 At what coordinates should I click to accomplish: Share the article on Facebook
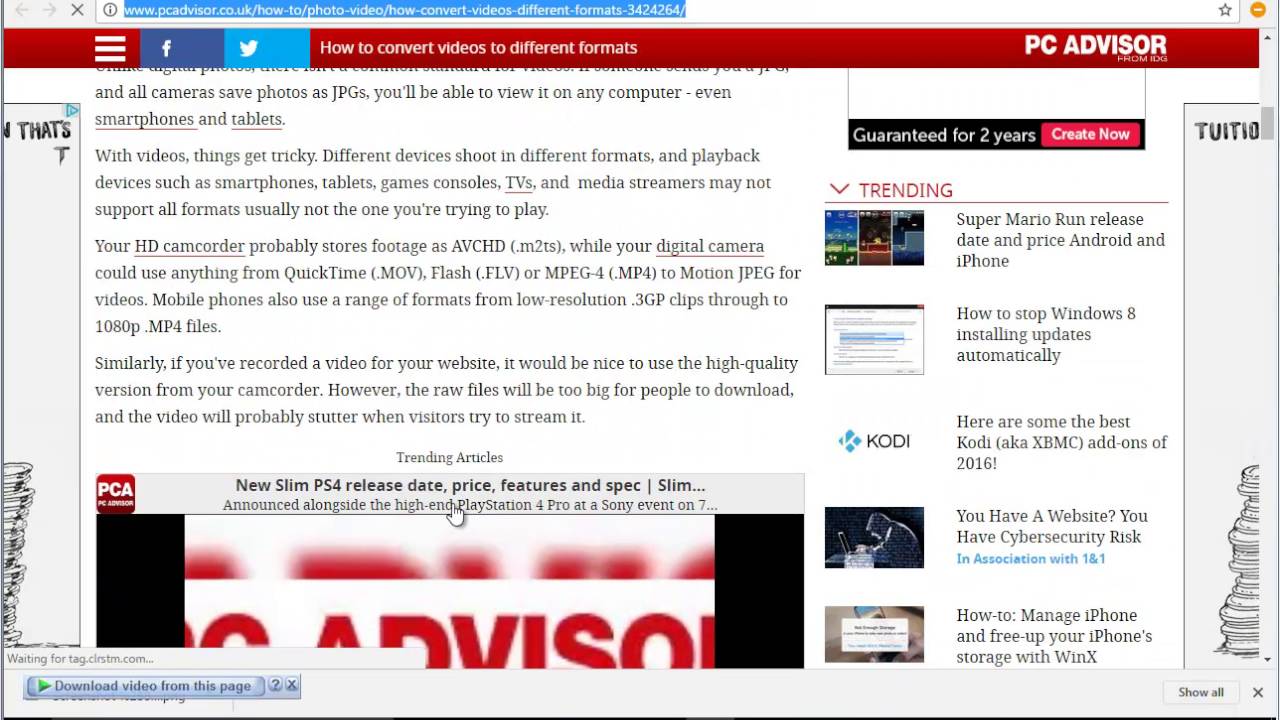[x=166, y=48]
